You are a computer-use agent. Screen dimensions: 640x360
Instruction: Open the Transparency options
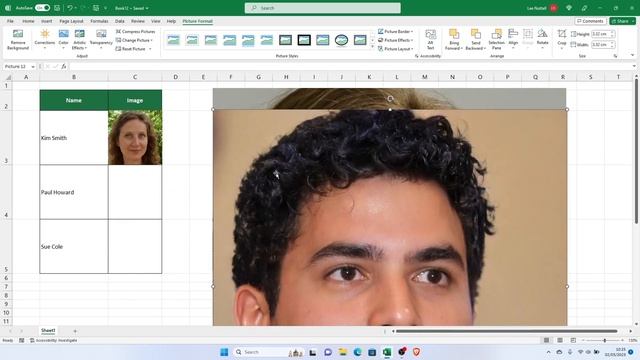pos(101,40)
